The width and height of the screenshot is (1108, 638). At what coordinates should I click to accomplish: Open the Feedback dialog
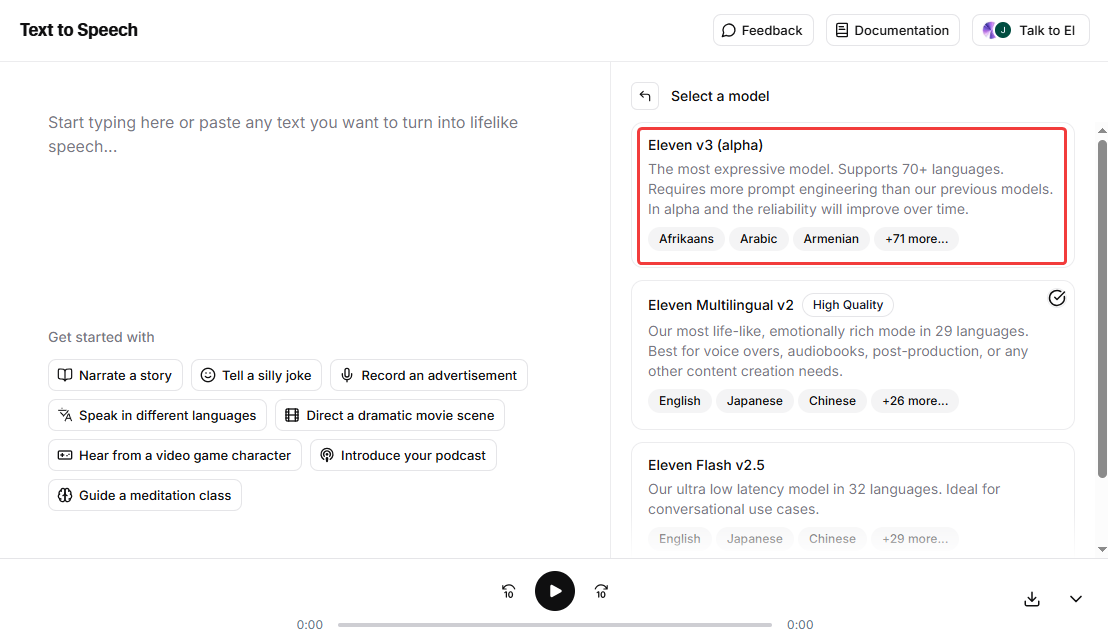(x=763, y=30)
